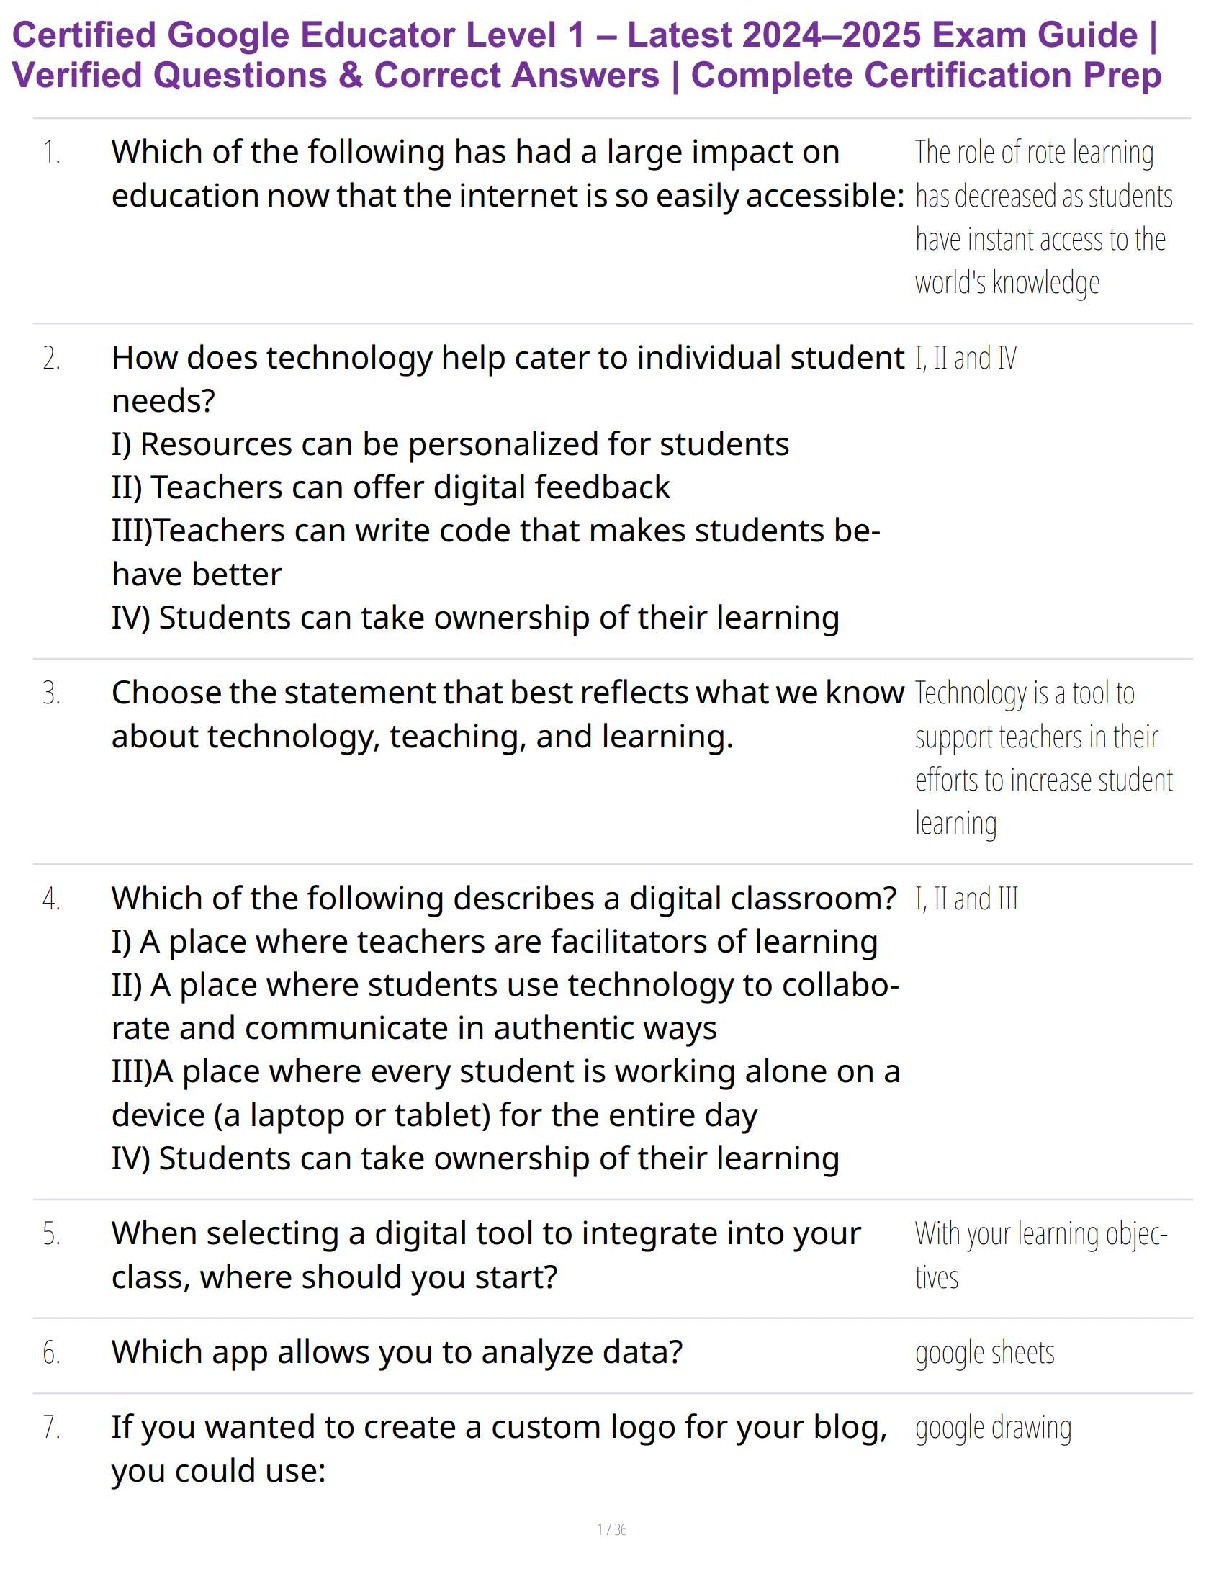Click the page number at the page bottom

611,1529
